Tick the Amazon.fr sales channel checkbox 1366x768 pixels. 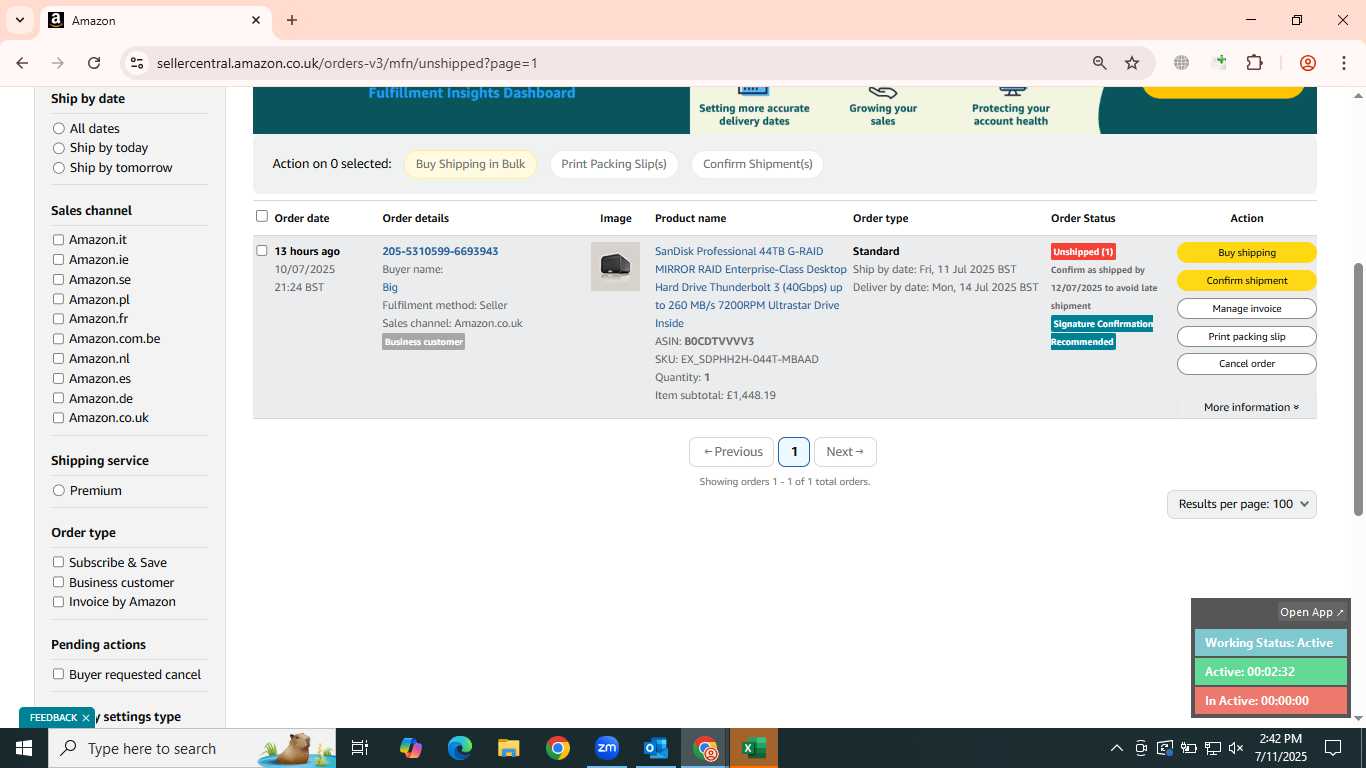(58, 319)
